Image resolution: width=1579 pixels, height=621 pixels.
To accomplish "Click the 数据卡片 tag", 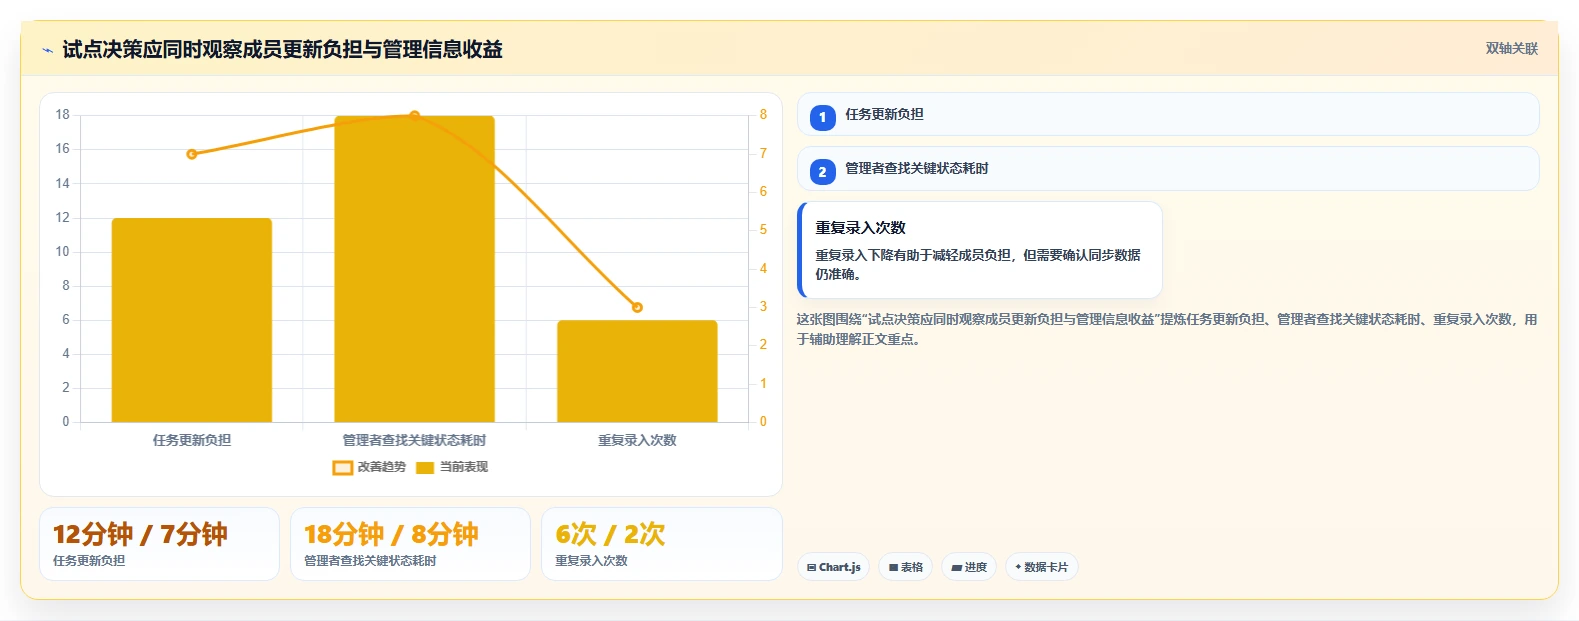I will (1041, 567).
